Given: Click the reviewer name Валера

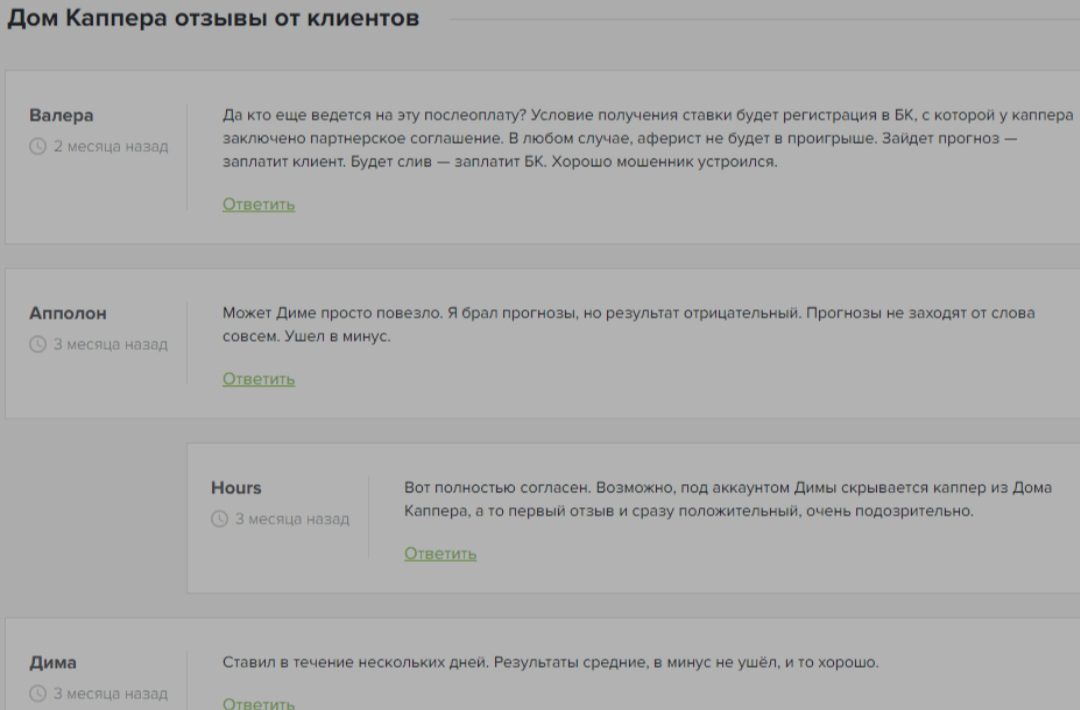Looking at the screenshot, I should (x=60, y=115).
